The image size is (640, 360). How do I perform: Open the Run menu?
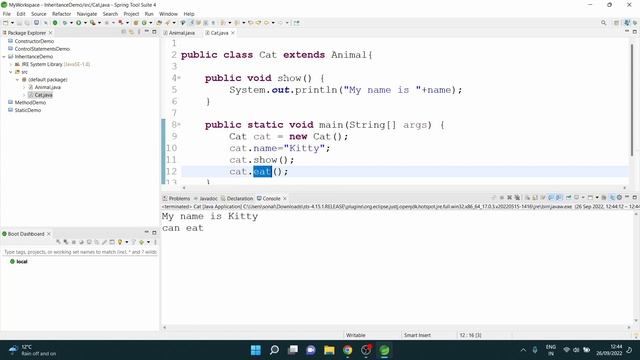coord(149,14)
